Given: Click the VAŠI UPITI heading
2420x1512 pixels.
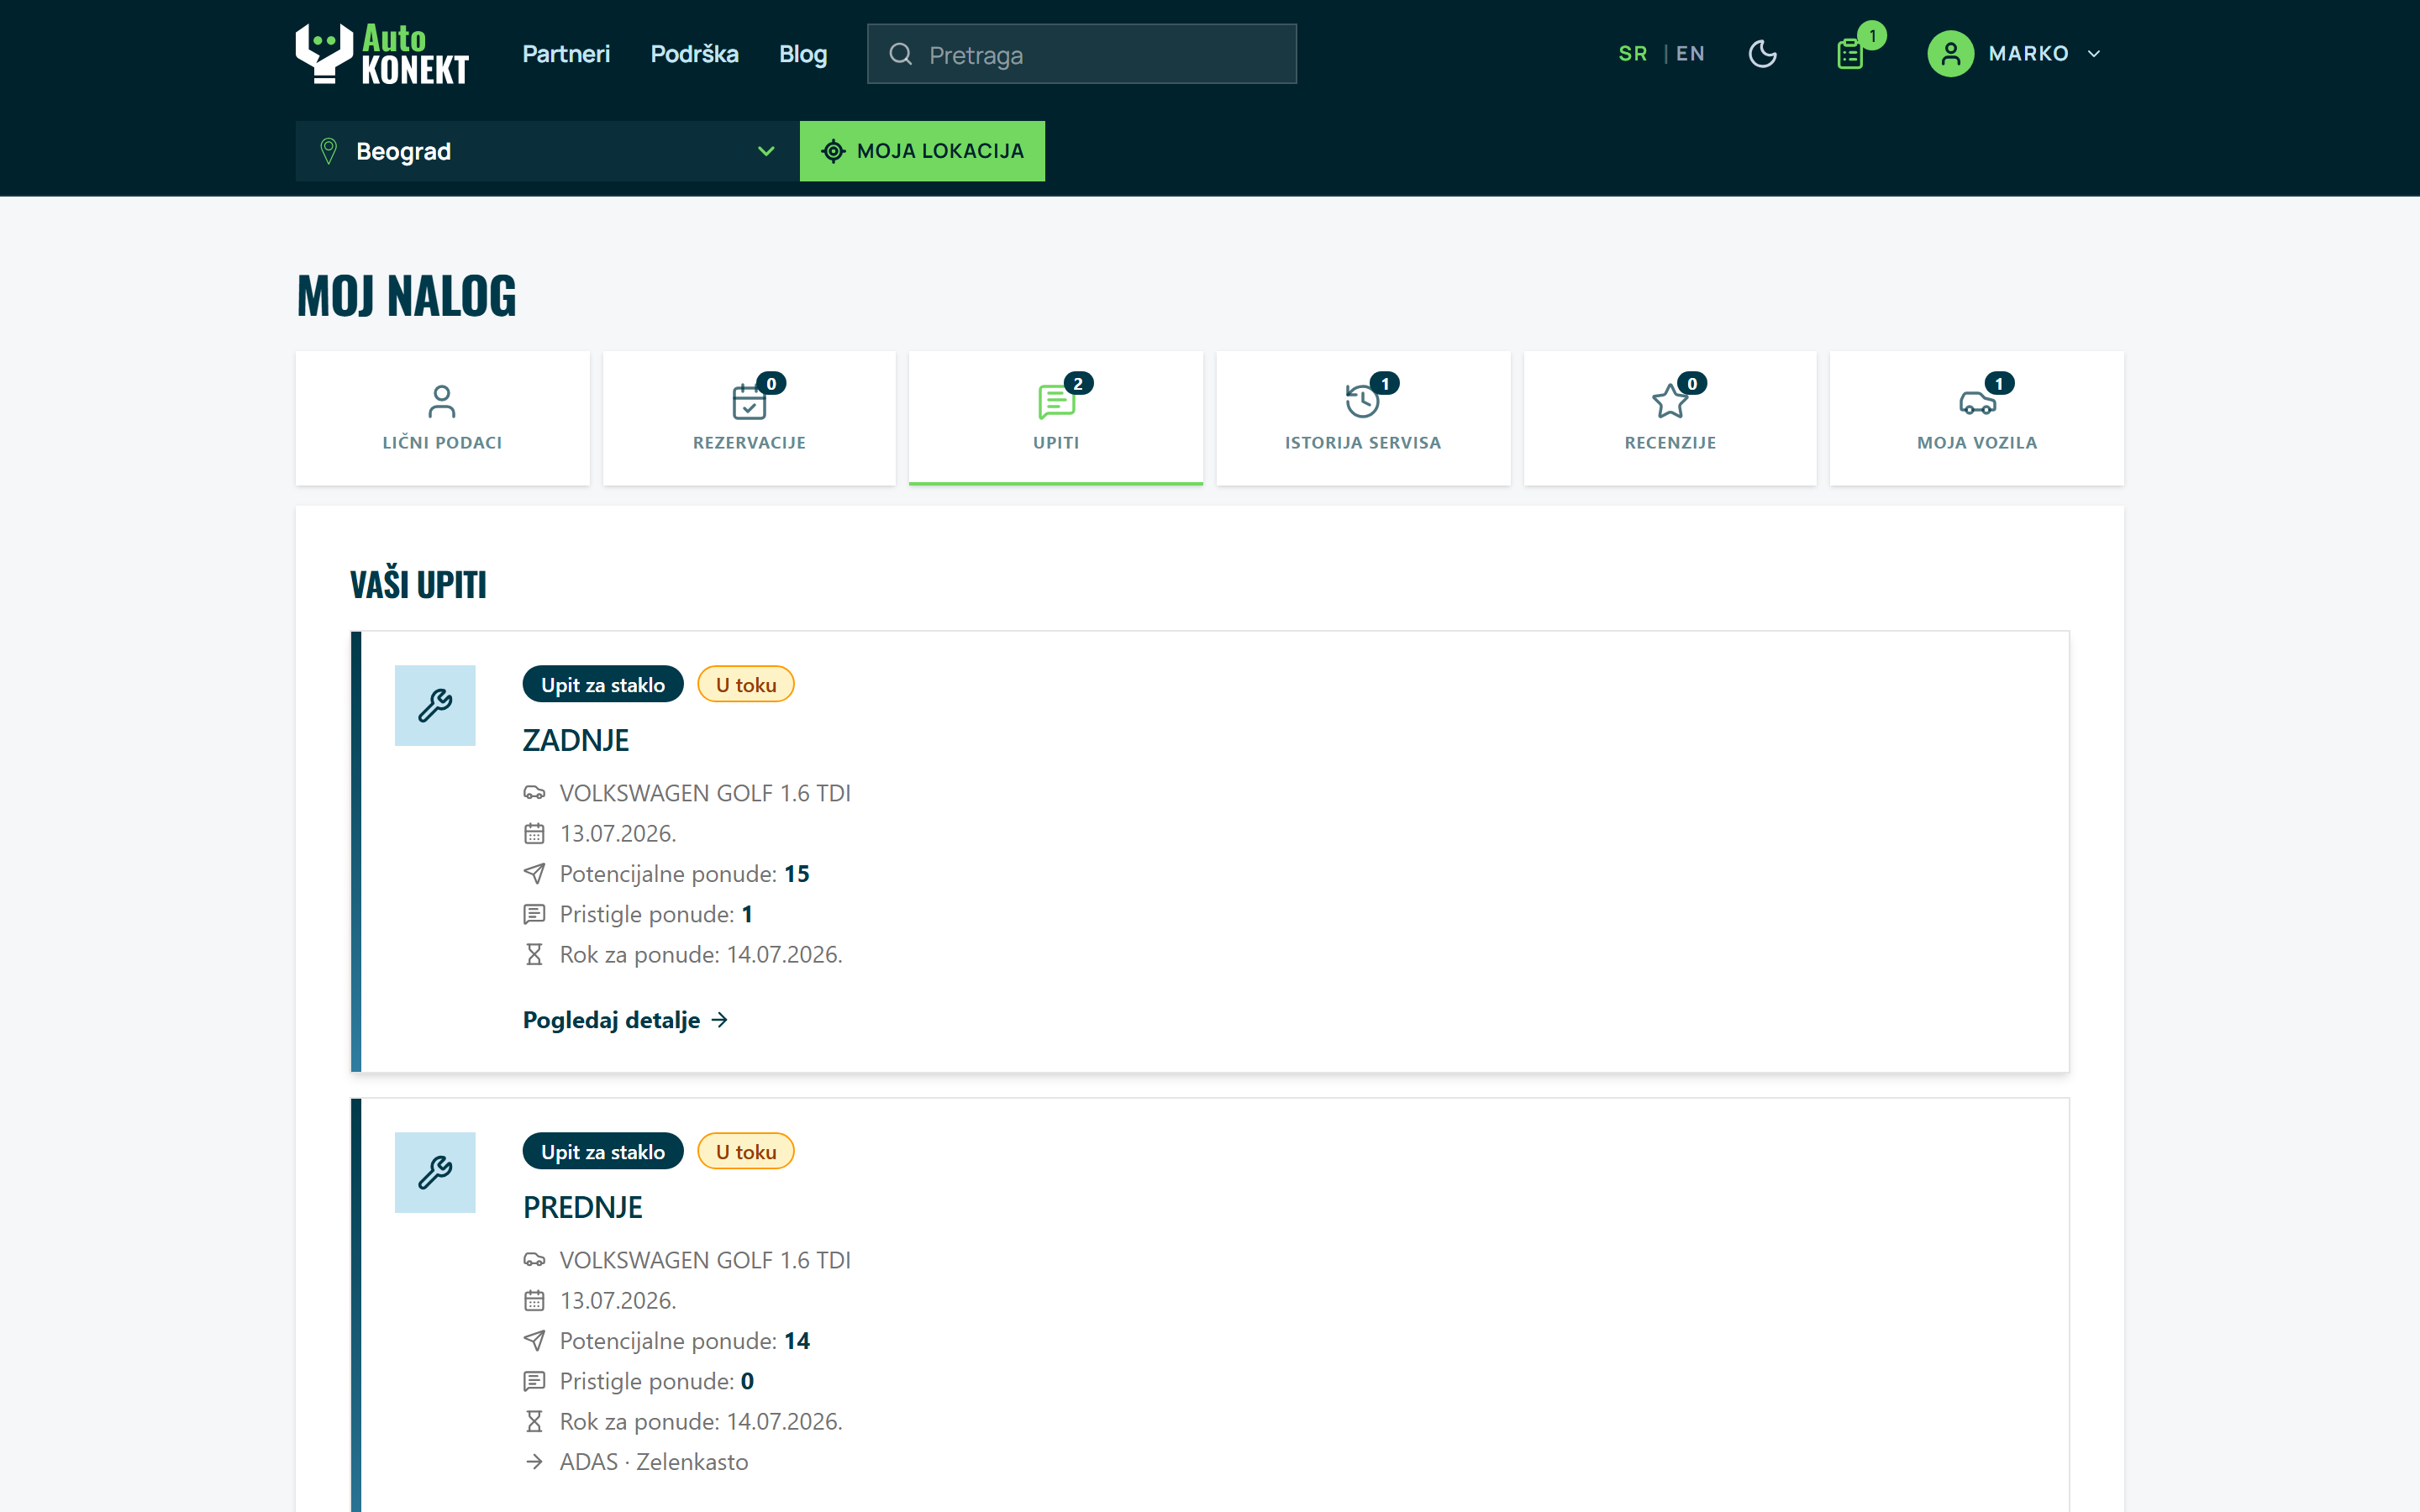Looking at the screenshot, I should pyautogui.click(x=418, y=583).
